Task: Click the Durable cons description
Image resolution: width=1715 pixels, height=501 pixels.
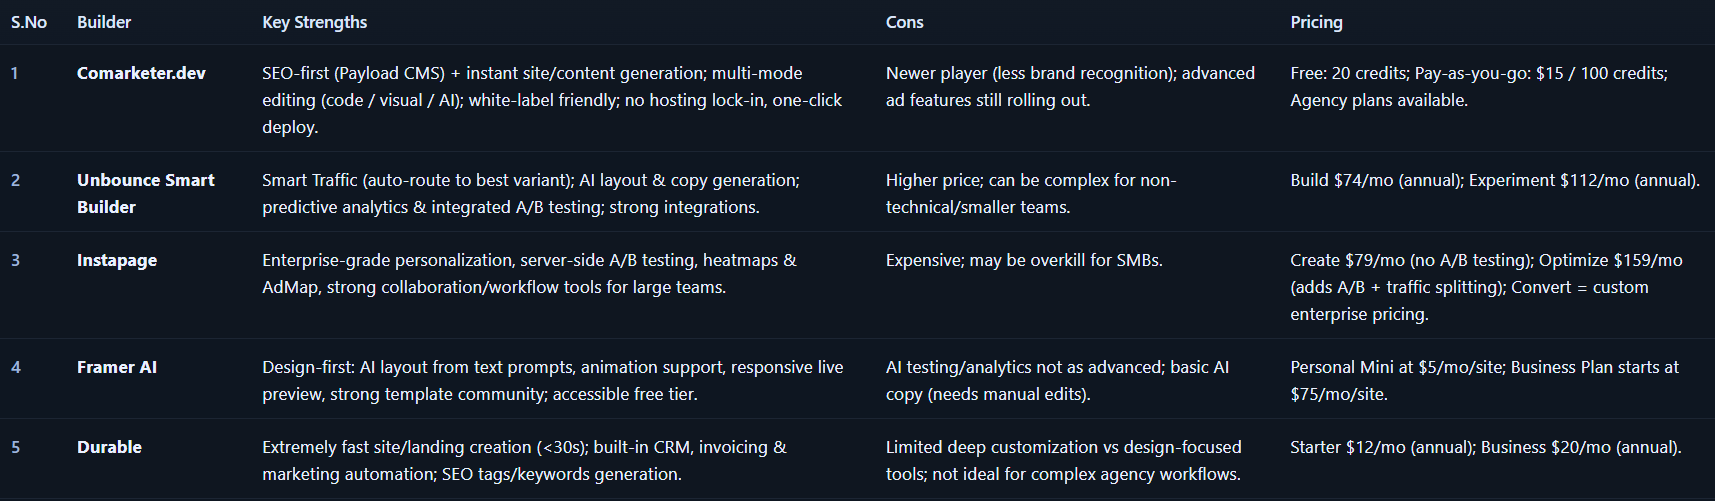Action: click(x=1063, y=461)
